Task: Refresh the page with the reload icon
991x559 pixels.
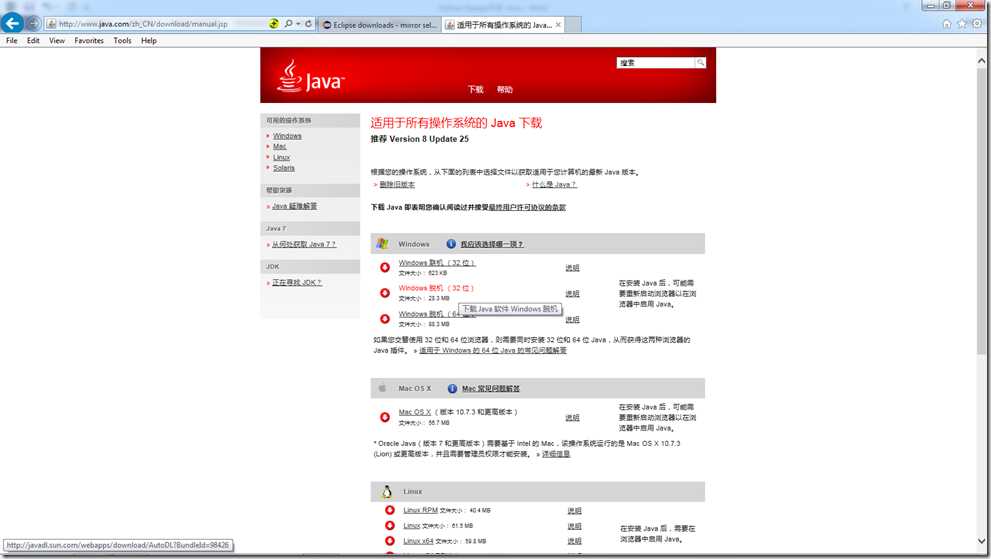Action: (x=308, y=24)
